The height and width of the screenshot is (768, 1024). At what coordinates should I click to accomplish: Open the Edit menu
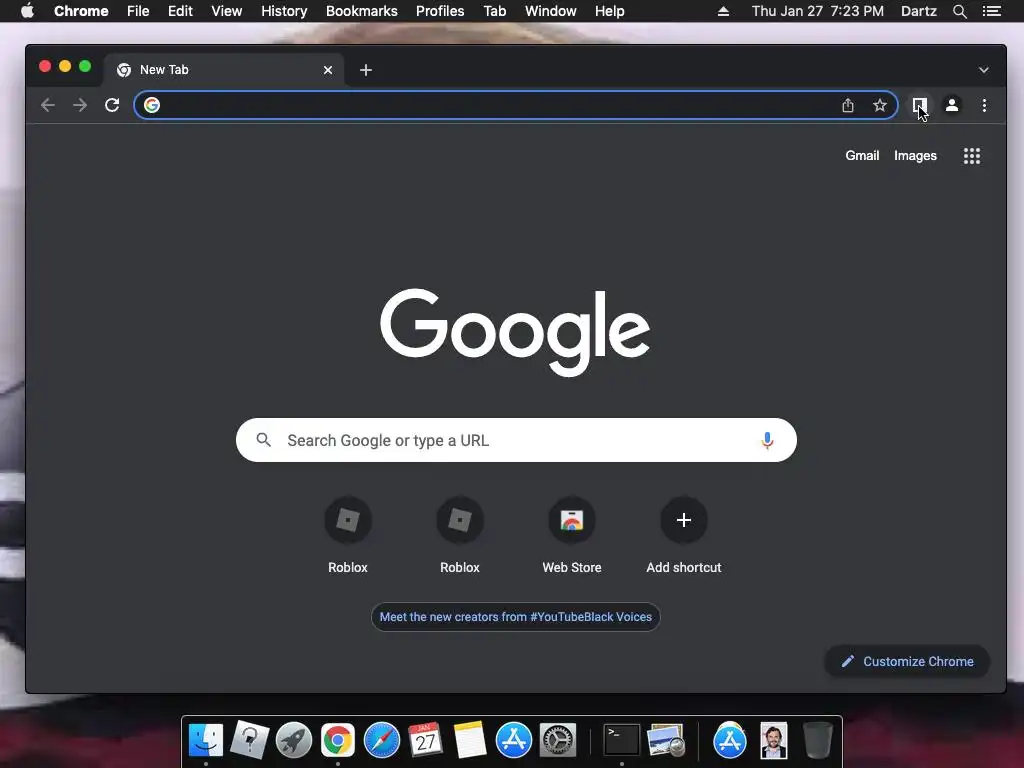point(180,11)
